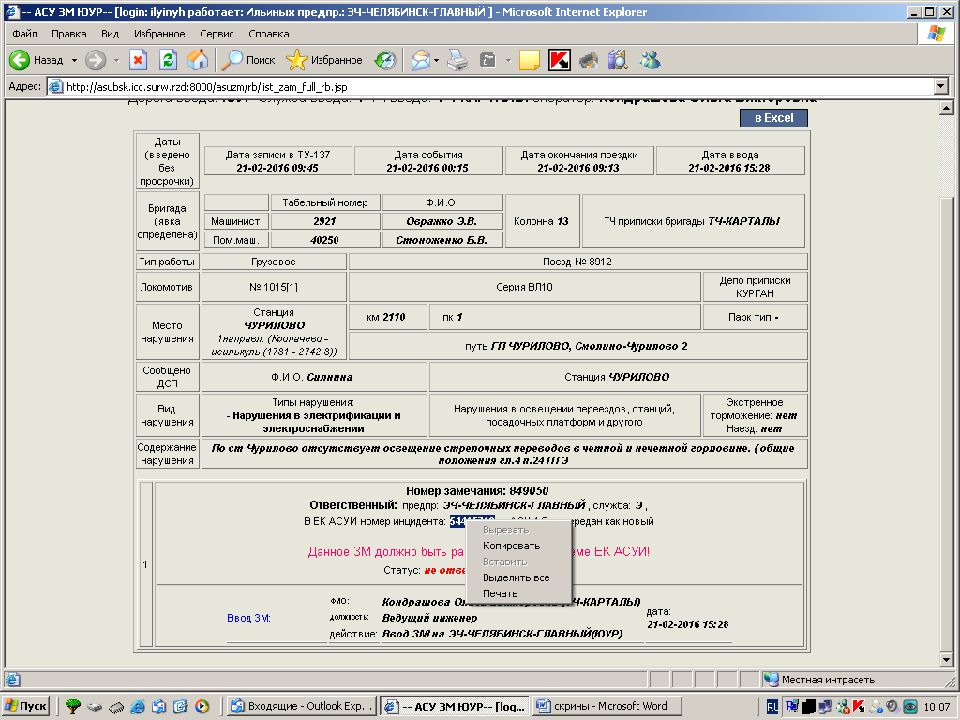Viewport: 960px width, 720px height.
Task: Click the Kaspersky K tray icon
Action: (x=858, y=707)
